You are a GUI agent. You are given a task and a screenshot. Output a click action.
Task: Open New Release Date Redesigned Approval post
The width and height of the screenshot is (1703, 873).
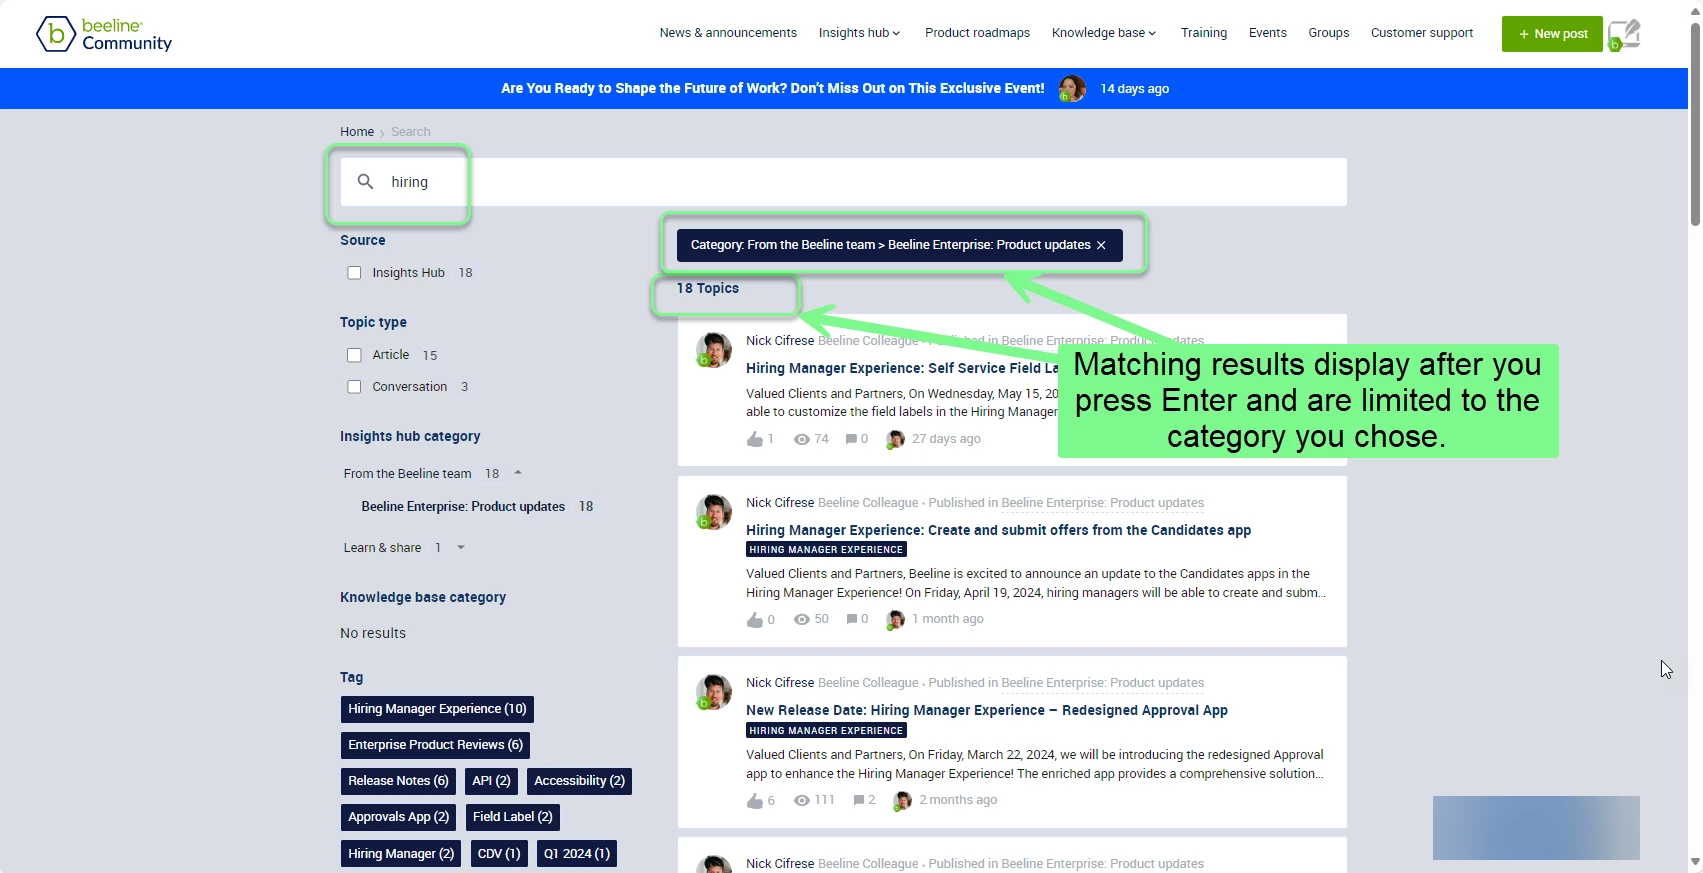click(x=987, y=710)
